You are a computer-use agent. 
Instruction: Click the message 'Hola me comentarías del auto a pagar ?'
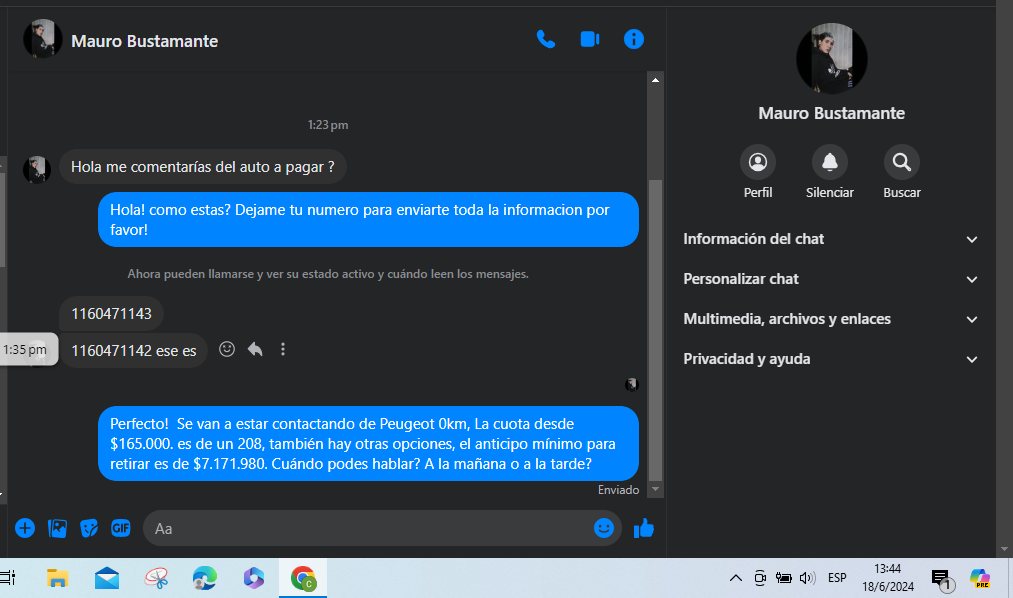pyautogui.click(x=203, y=167)
